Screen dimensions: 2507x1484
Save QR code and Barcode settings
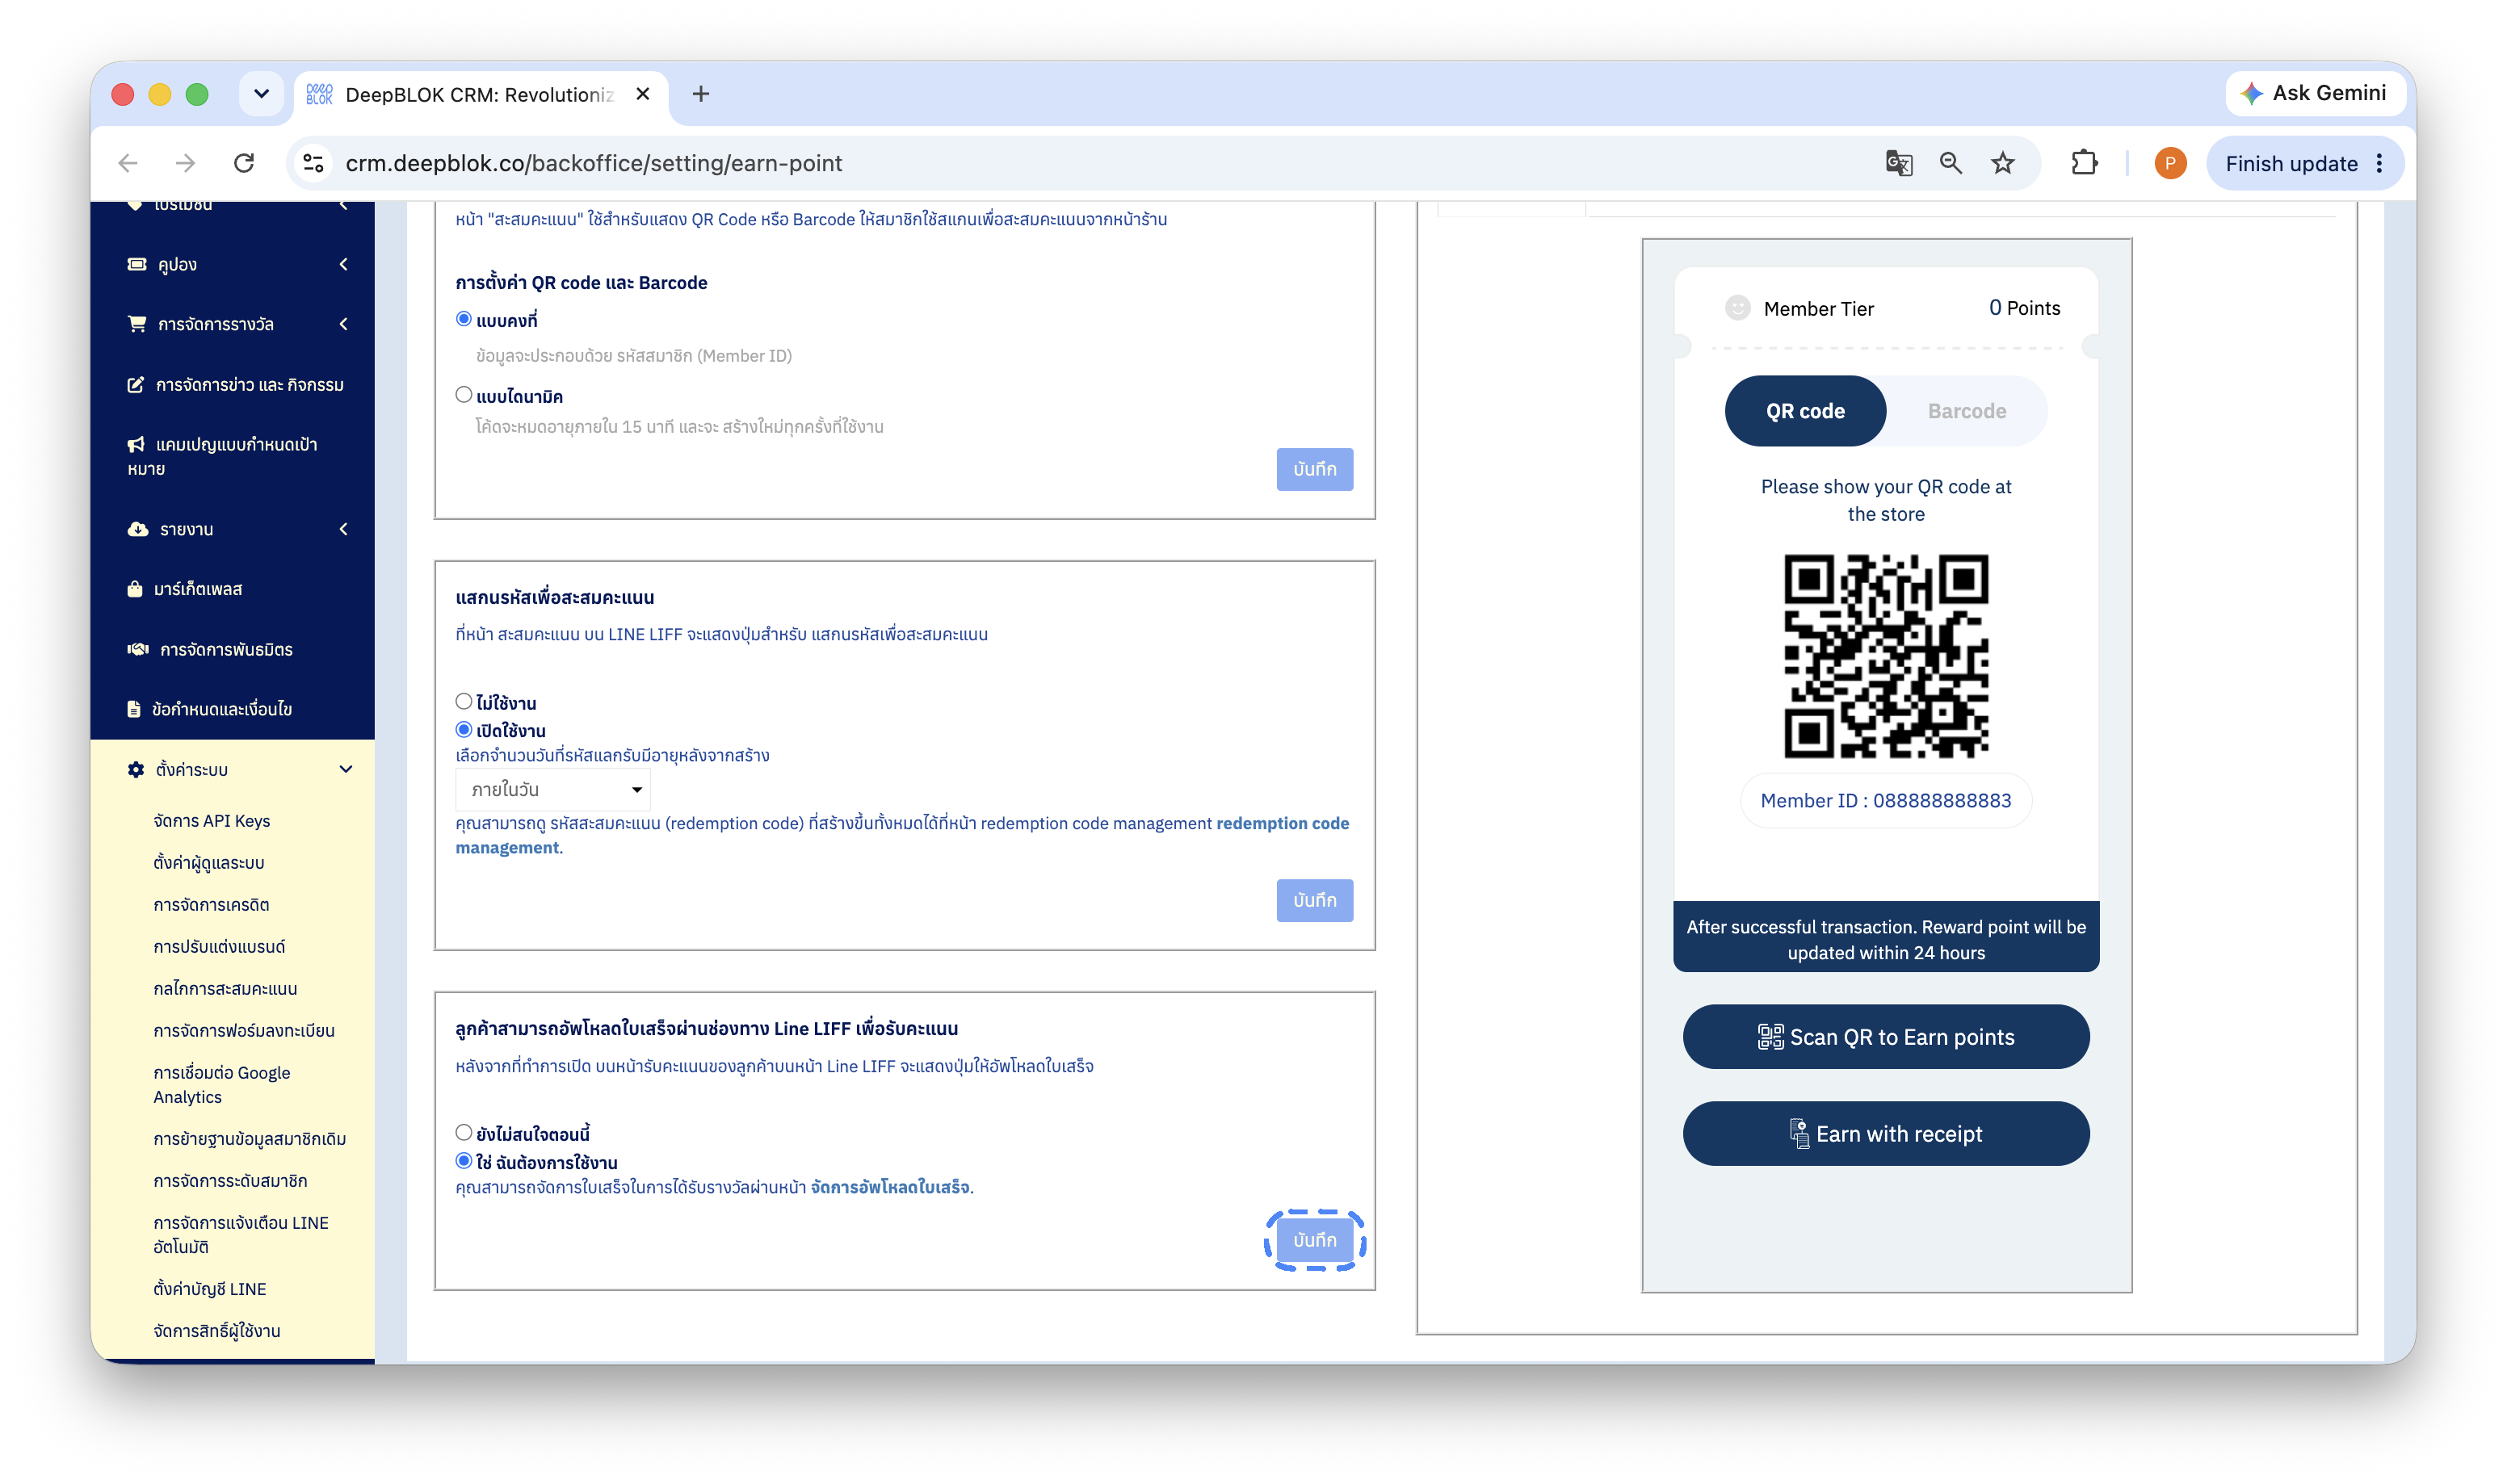(x=1314, y=469)
